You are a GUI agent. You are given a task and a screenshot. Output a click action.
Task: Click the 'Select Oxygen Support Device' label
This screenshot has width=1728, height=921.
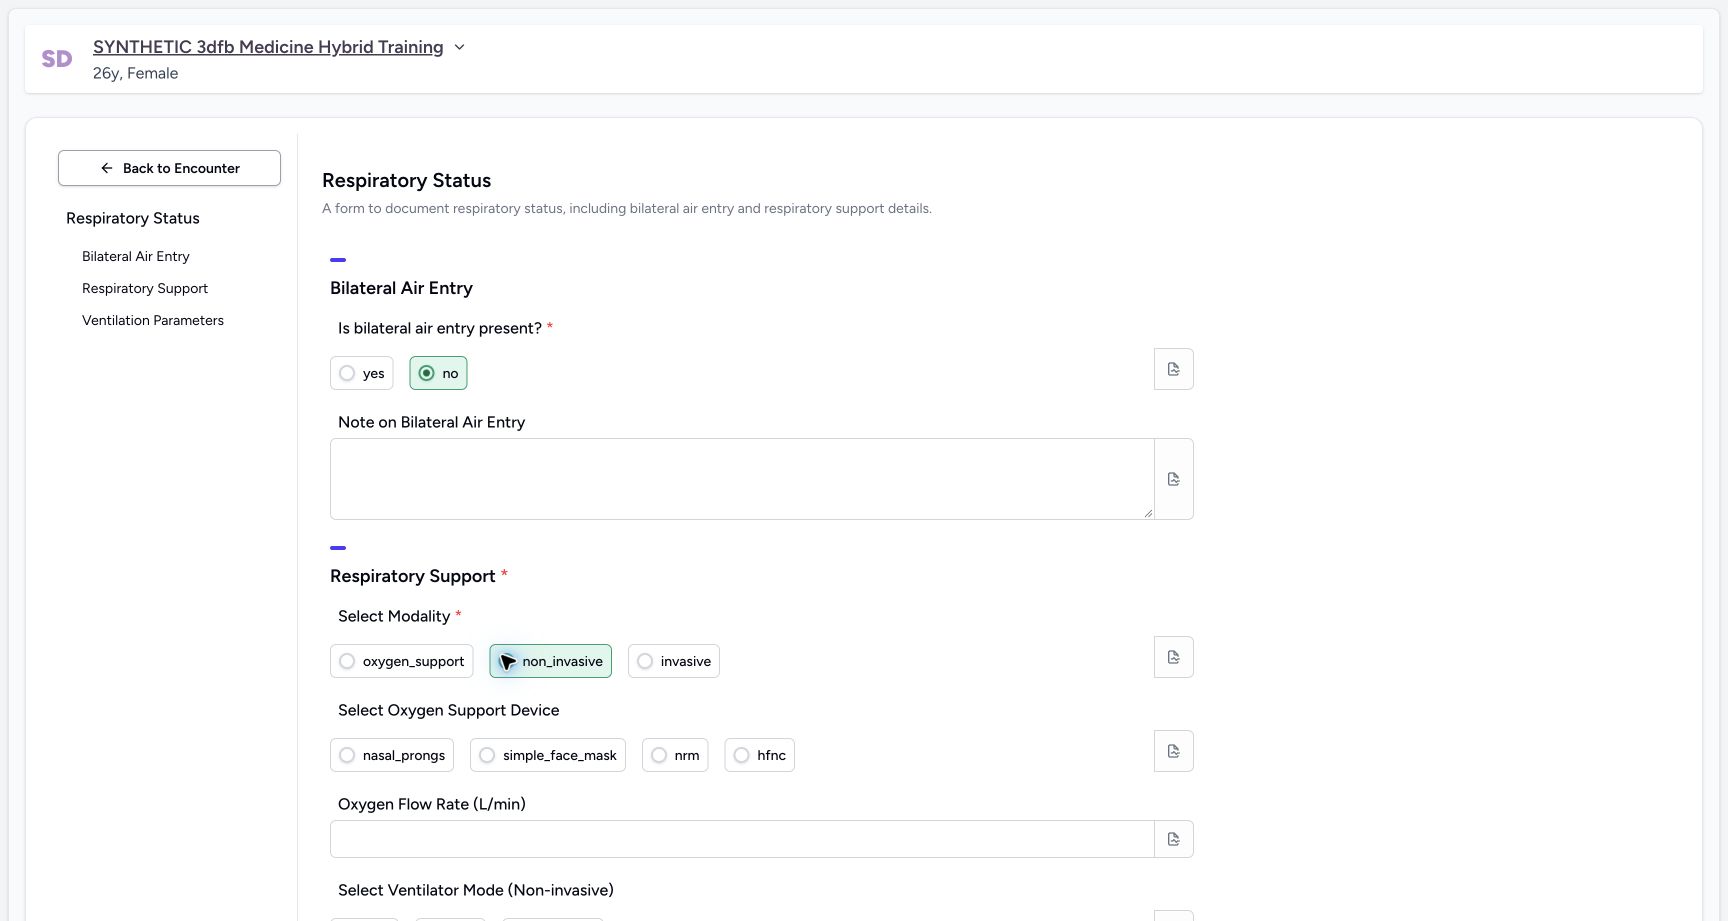coord(449,710)
